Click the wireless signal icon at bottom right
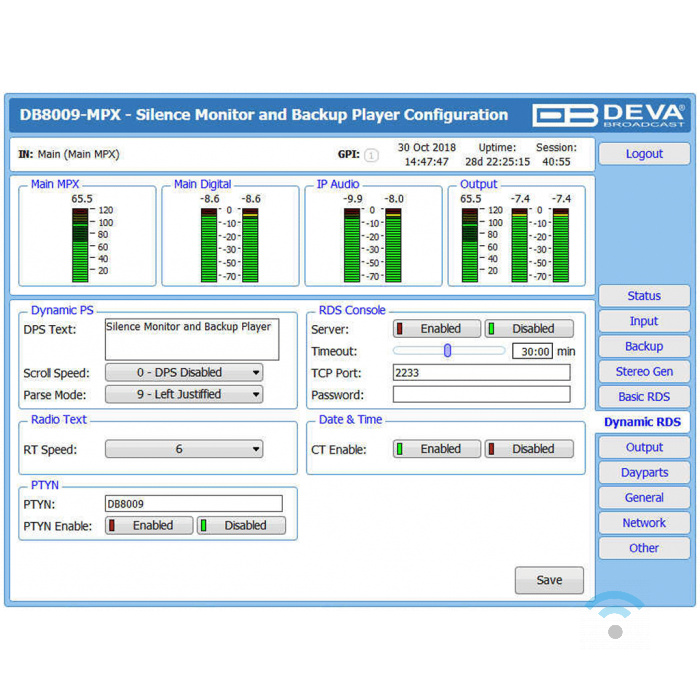Viewport: 700px width, 700px height. click(x=615, y=619)
